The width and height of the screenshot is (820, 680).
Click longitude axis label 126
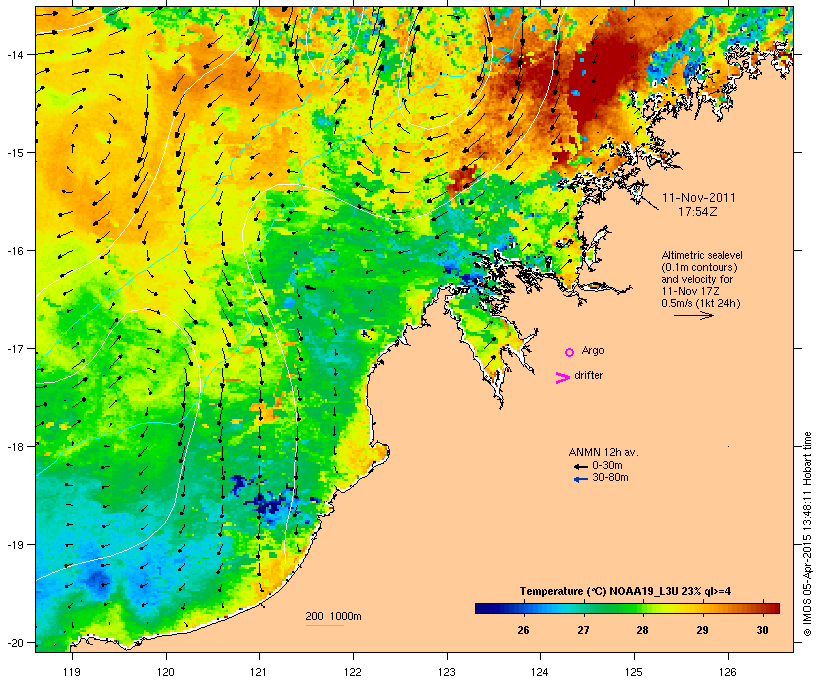point(727,672)
